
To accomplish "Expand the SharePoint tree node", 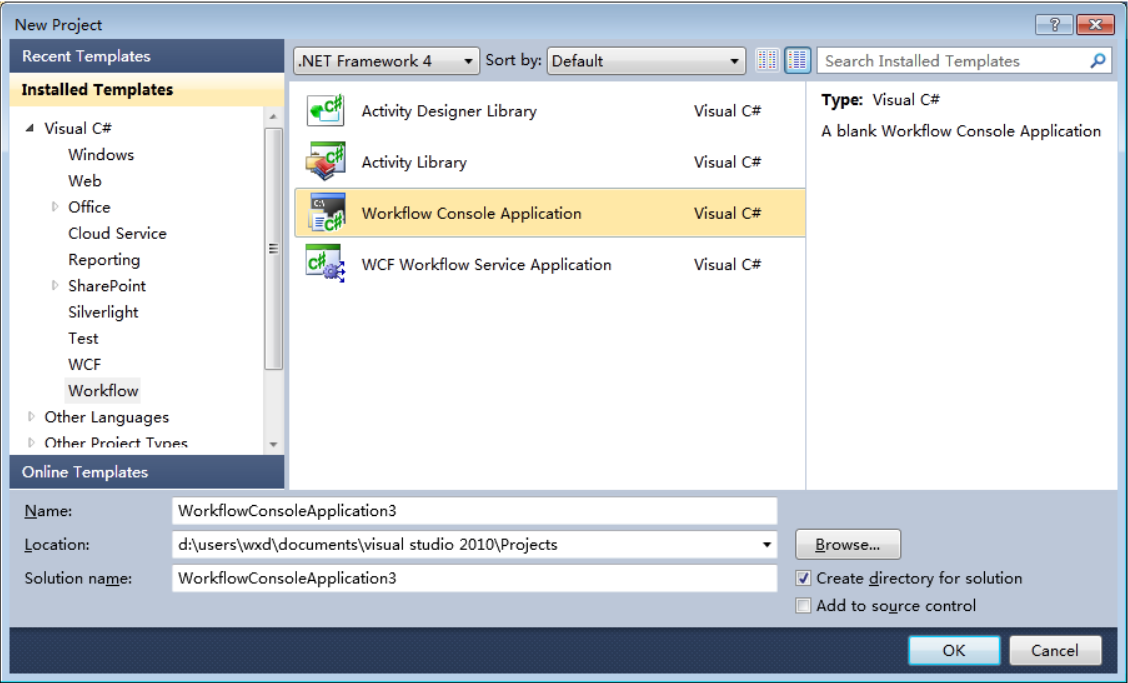I will (55, 286).
